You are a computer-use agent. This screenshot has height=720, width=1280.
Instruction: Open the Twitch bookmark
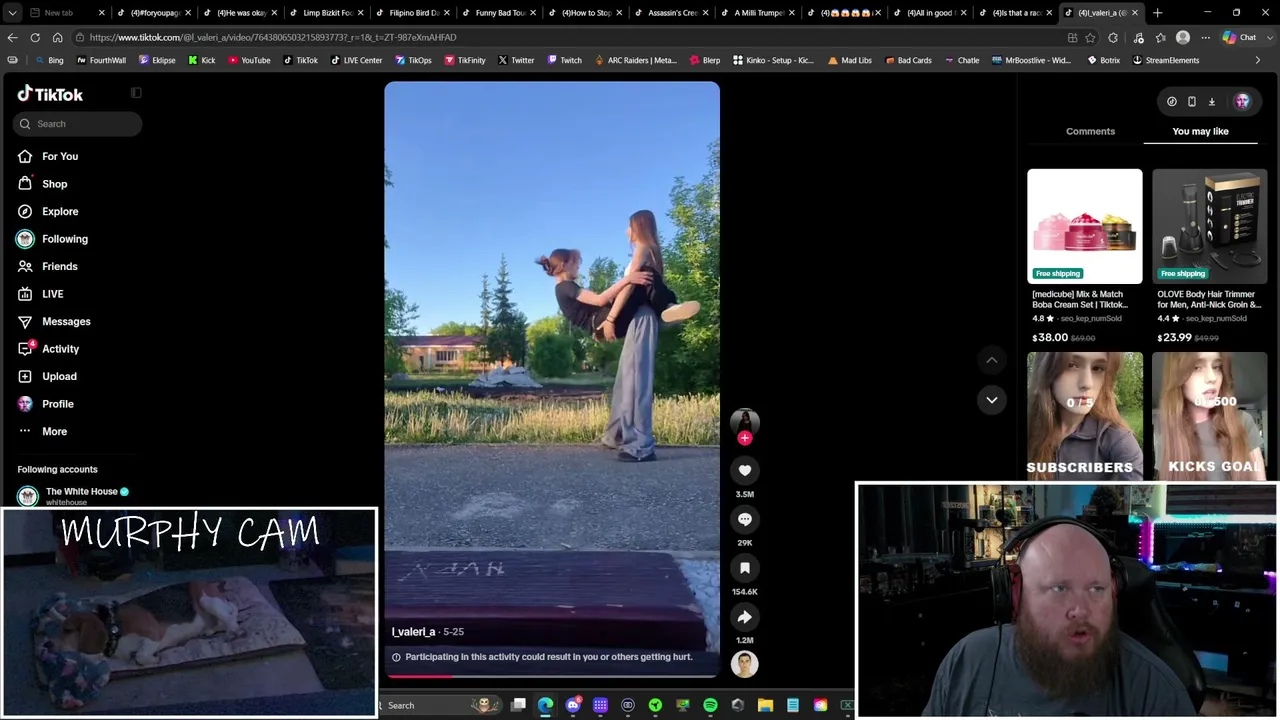564,60
